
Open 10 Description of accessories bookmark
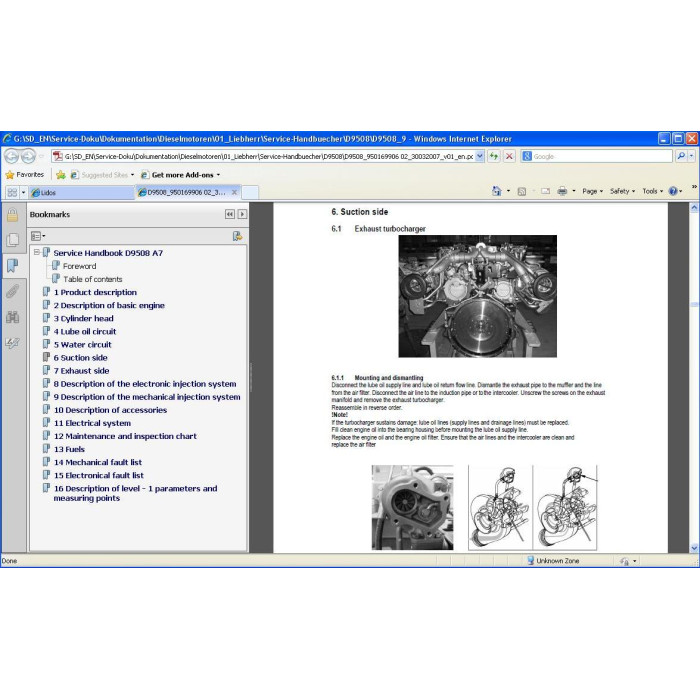click(x=110, y=410)
